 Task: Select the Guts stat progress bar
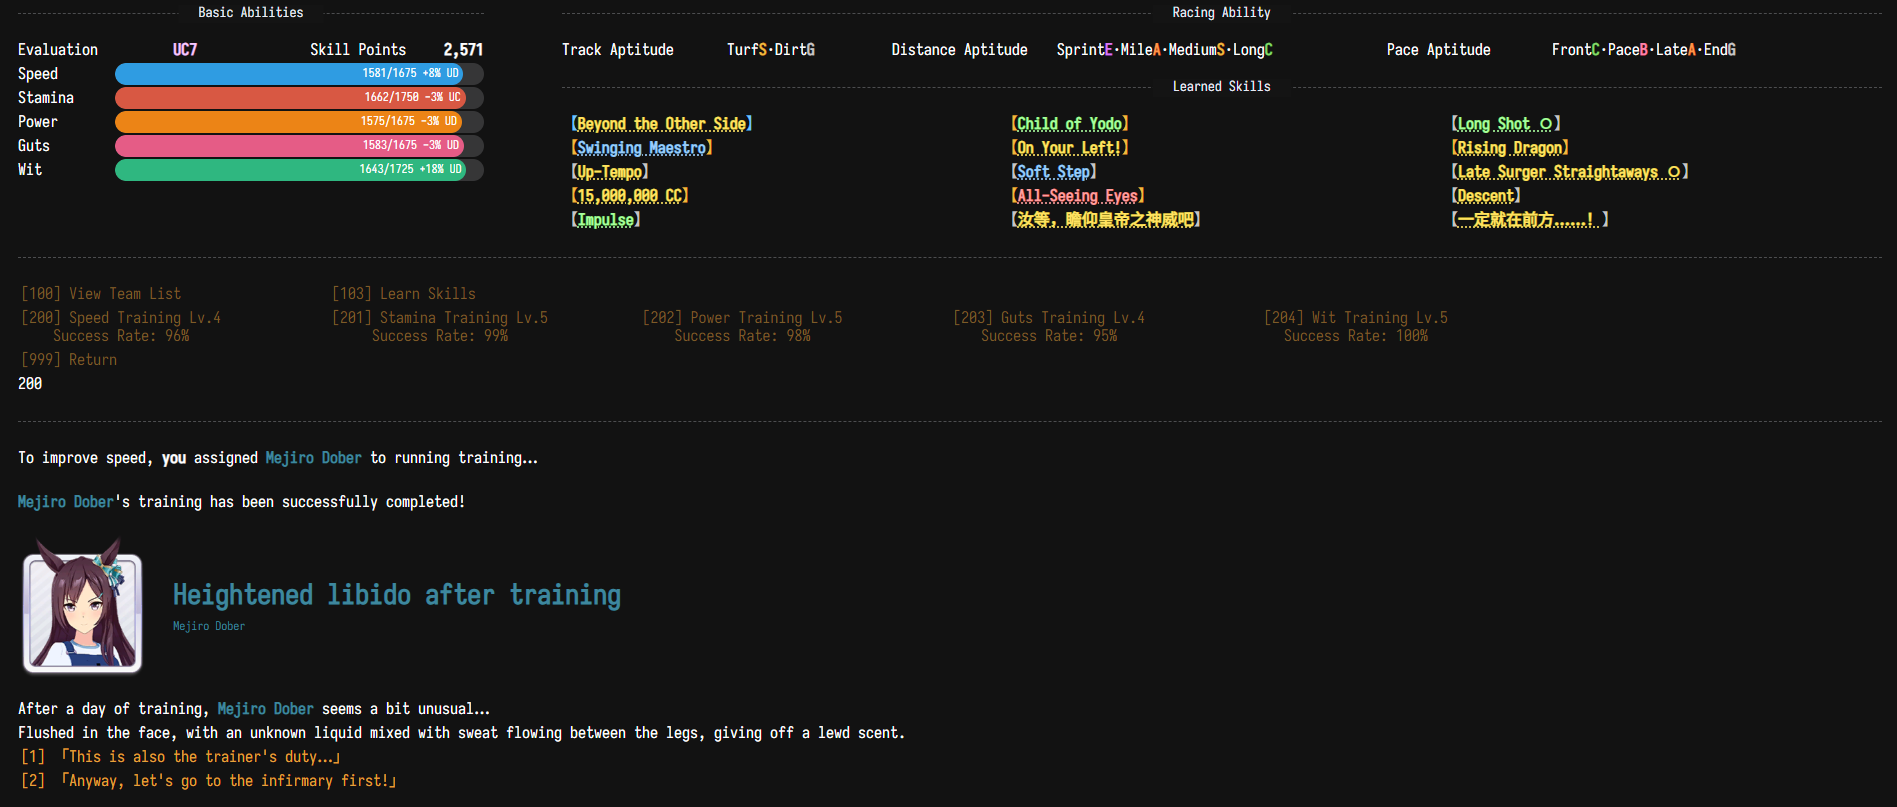point(299,146)
